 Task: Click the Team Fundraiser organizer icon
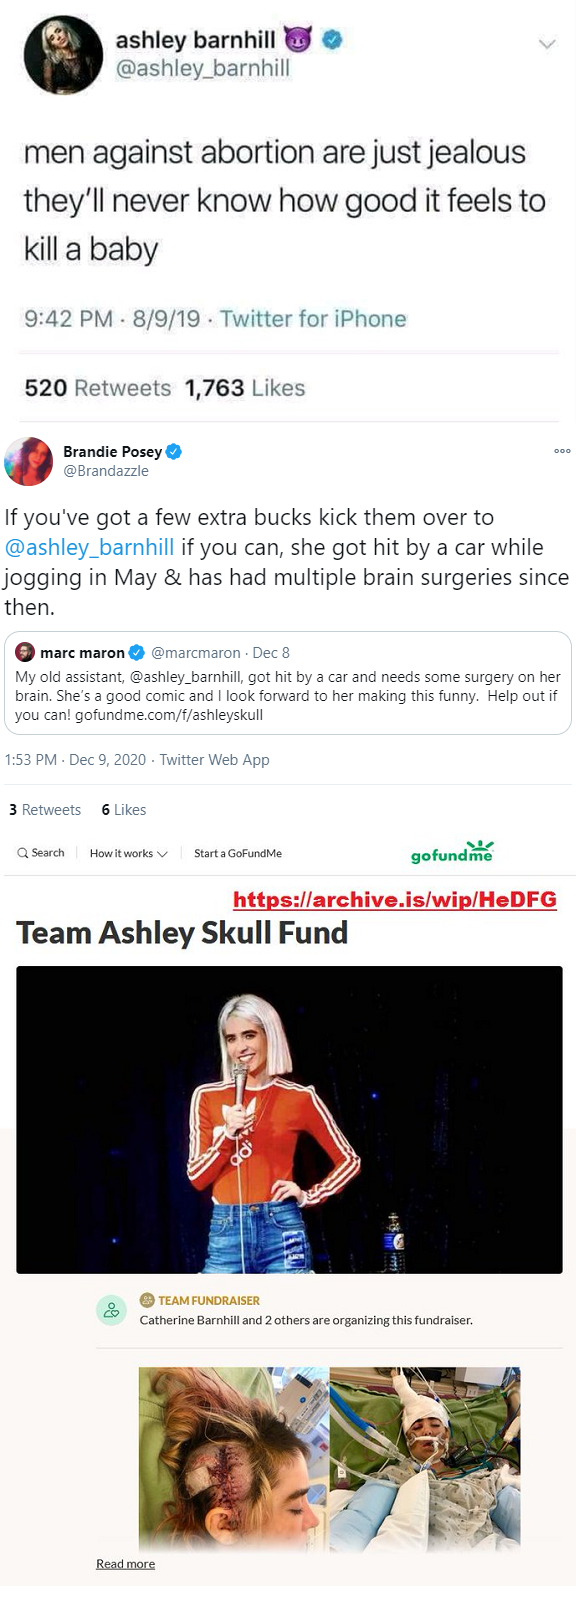[x=111, y=1310]
